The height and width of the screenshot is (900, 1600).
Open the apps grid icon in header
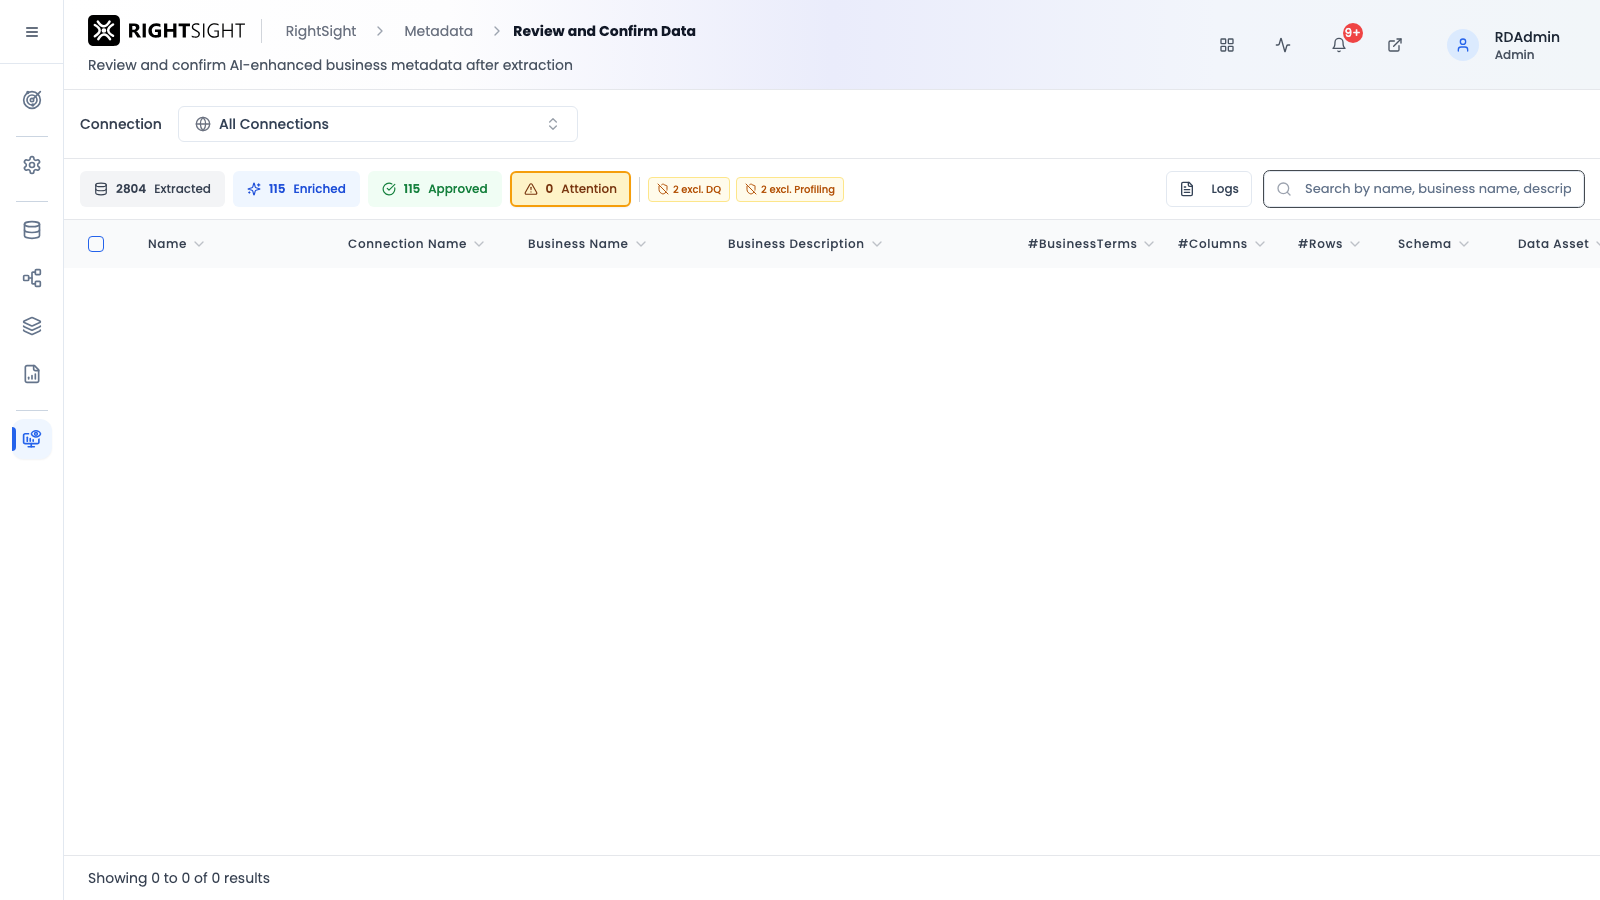pyautogui.click(x=1227, y=45)
